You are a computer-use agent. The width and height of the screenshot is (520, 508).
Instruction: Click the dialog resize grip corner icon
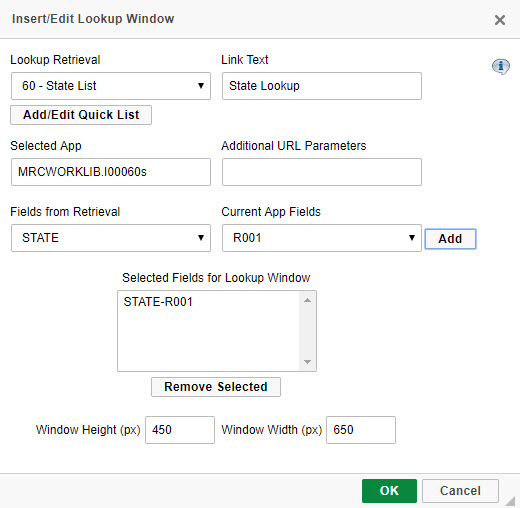[511, 501]
